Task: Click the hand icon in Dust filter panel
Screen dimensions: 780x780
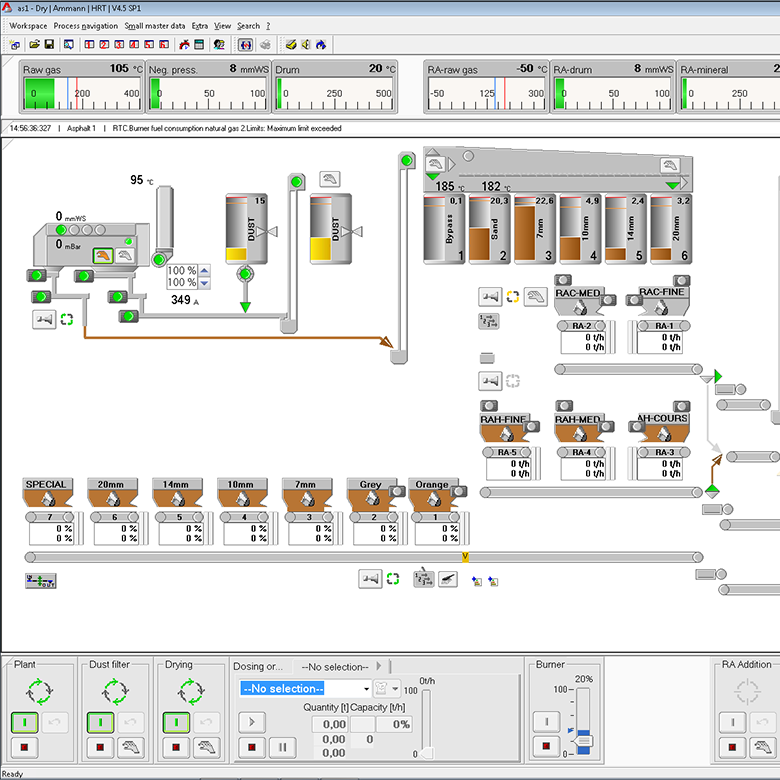Action: pyautogui.click(x=129, y=746)
